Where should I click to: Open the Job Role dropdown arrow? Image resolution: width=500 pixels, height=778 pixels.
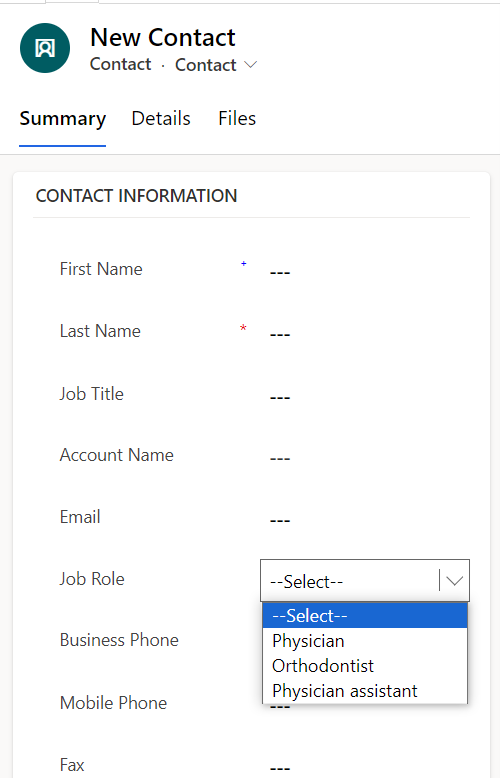click(454, 581)
